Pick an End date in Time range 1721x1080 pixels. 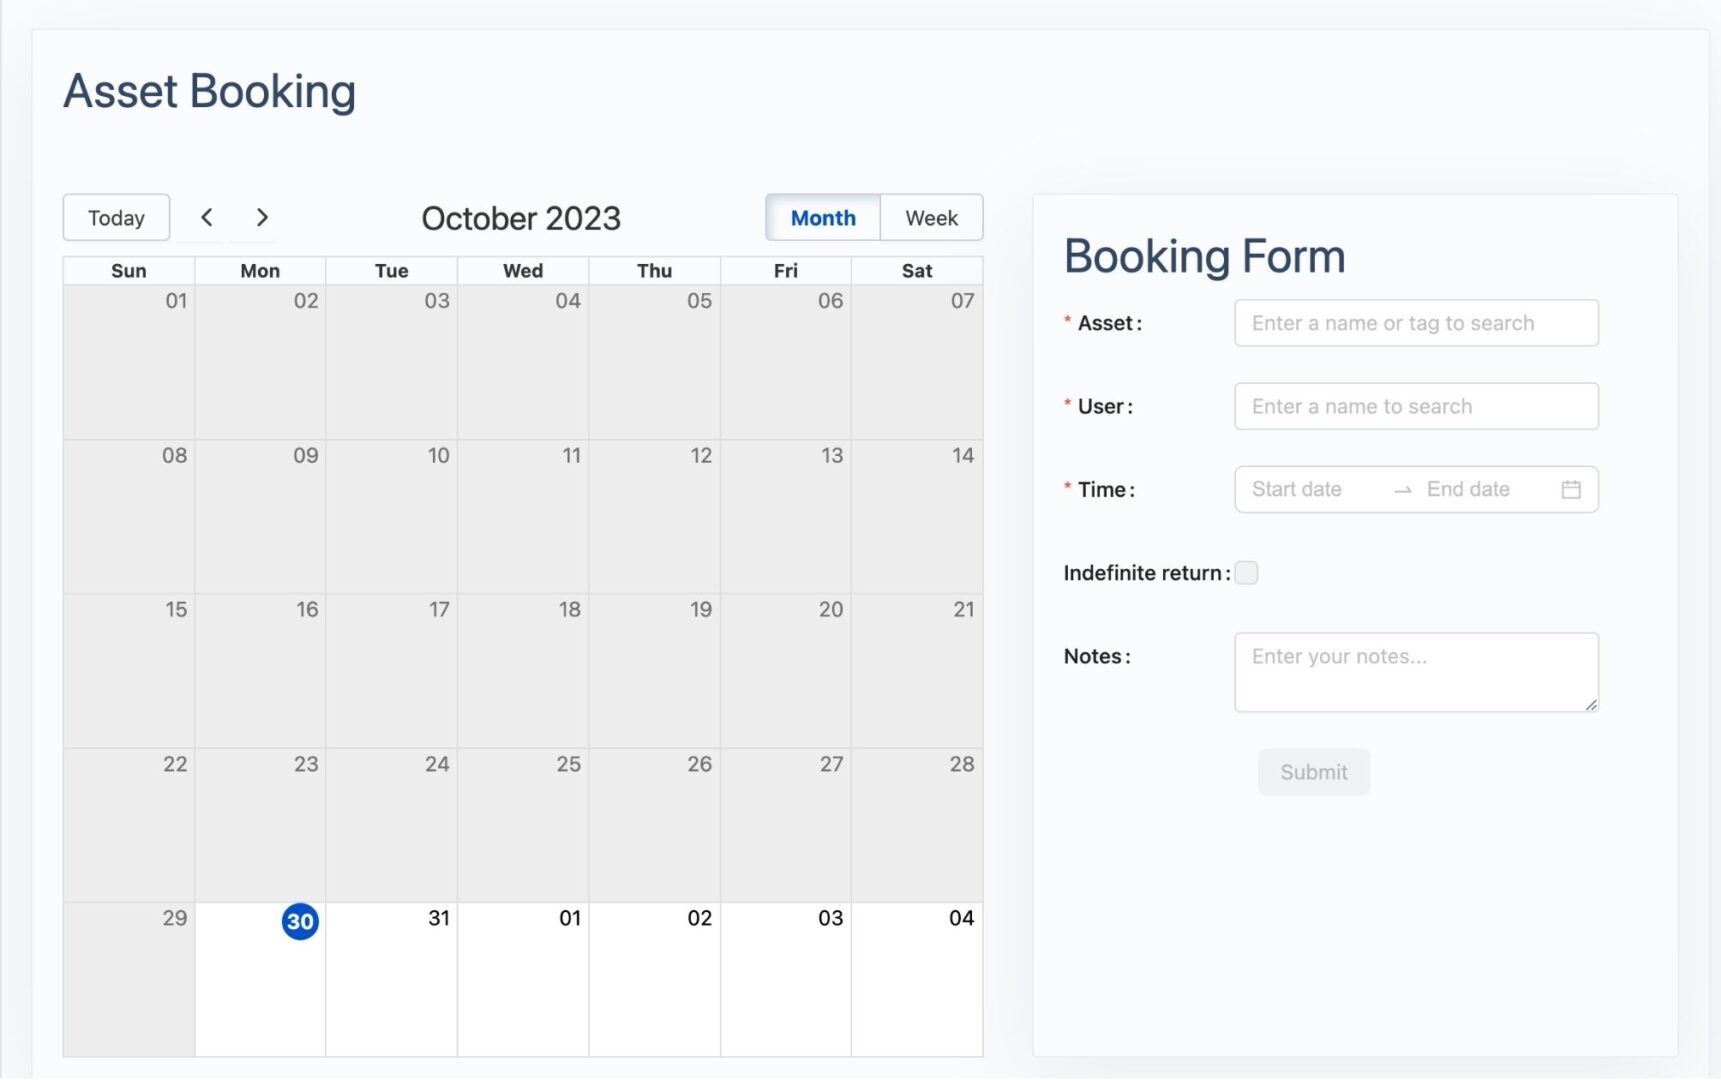click(x=1485, y=490)
